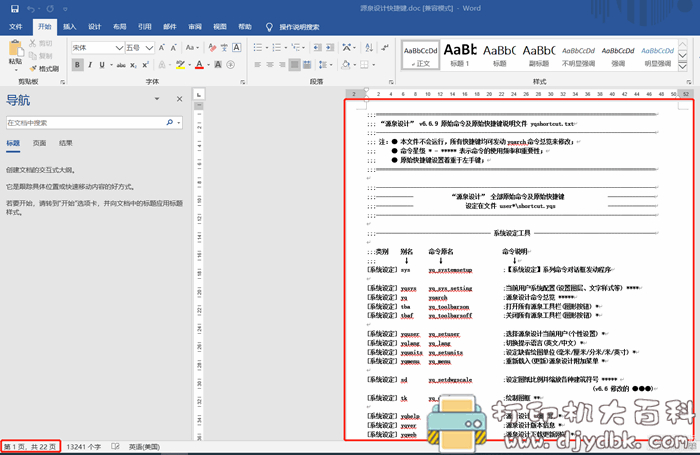Click the align left icon
Image resolution: width=700 pixels, height=455 pixels.
point(258,65)
